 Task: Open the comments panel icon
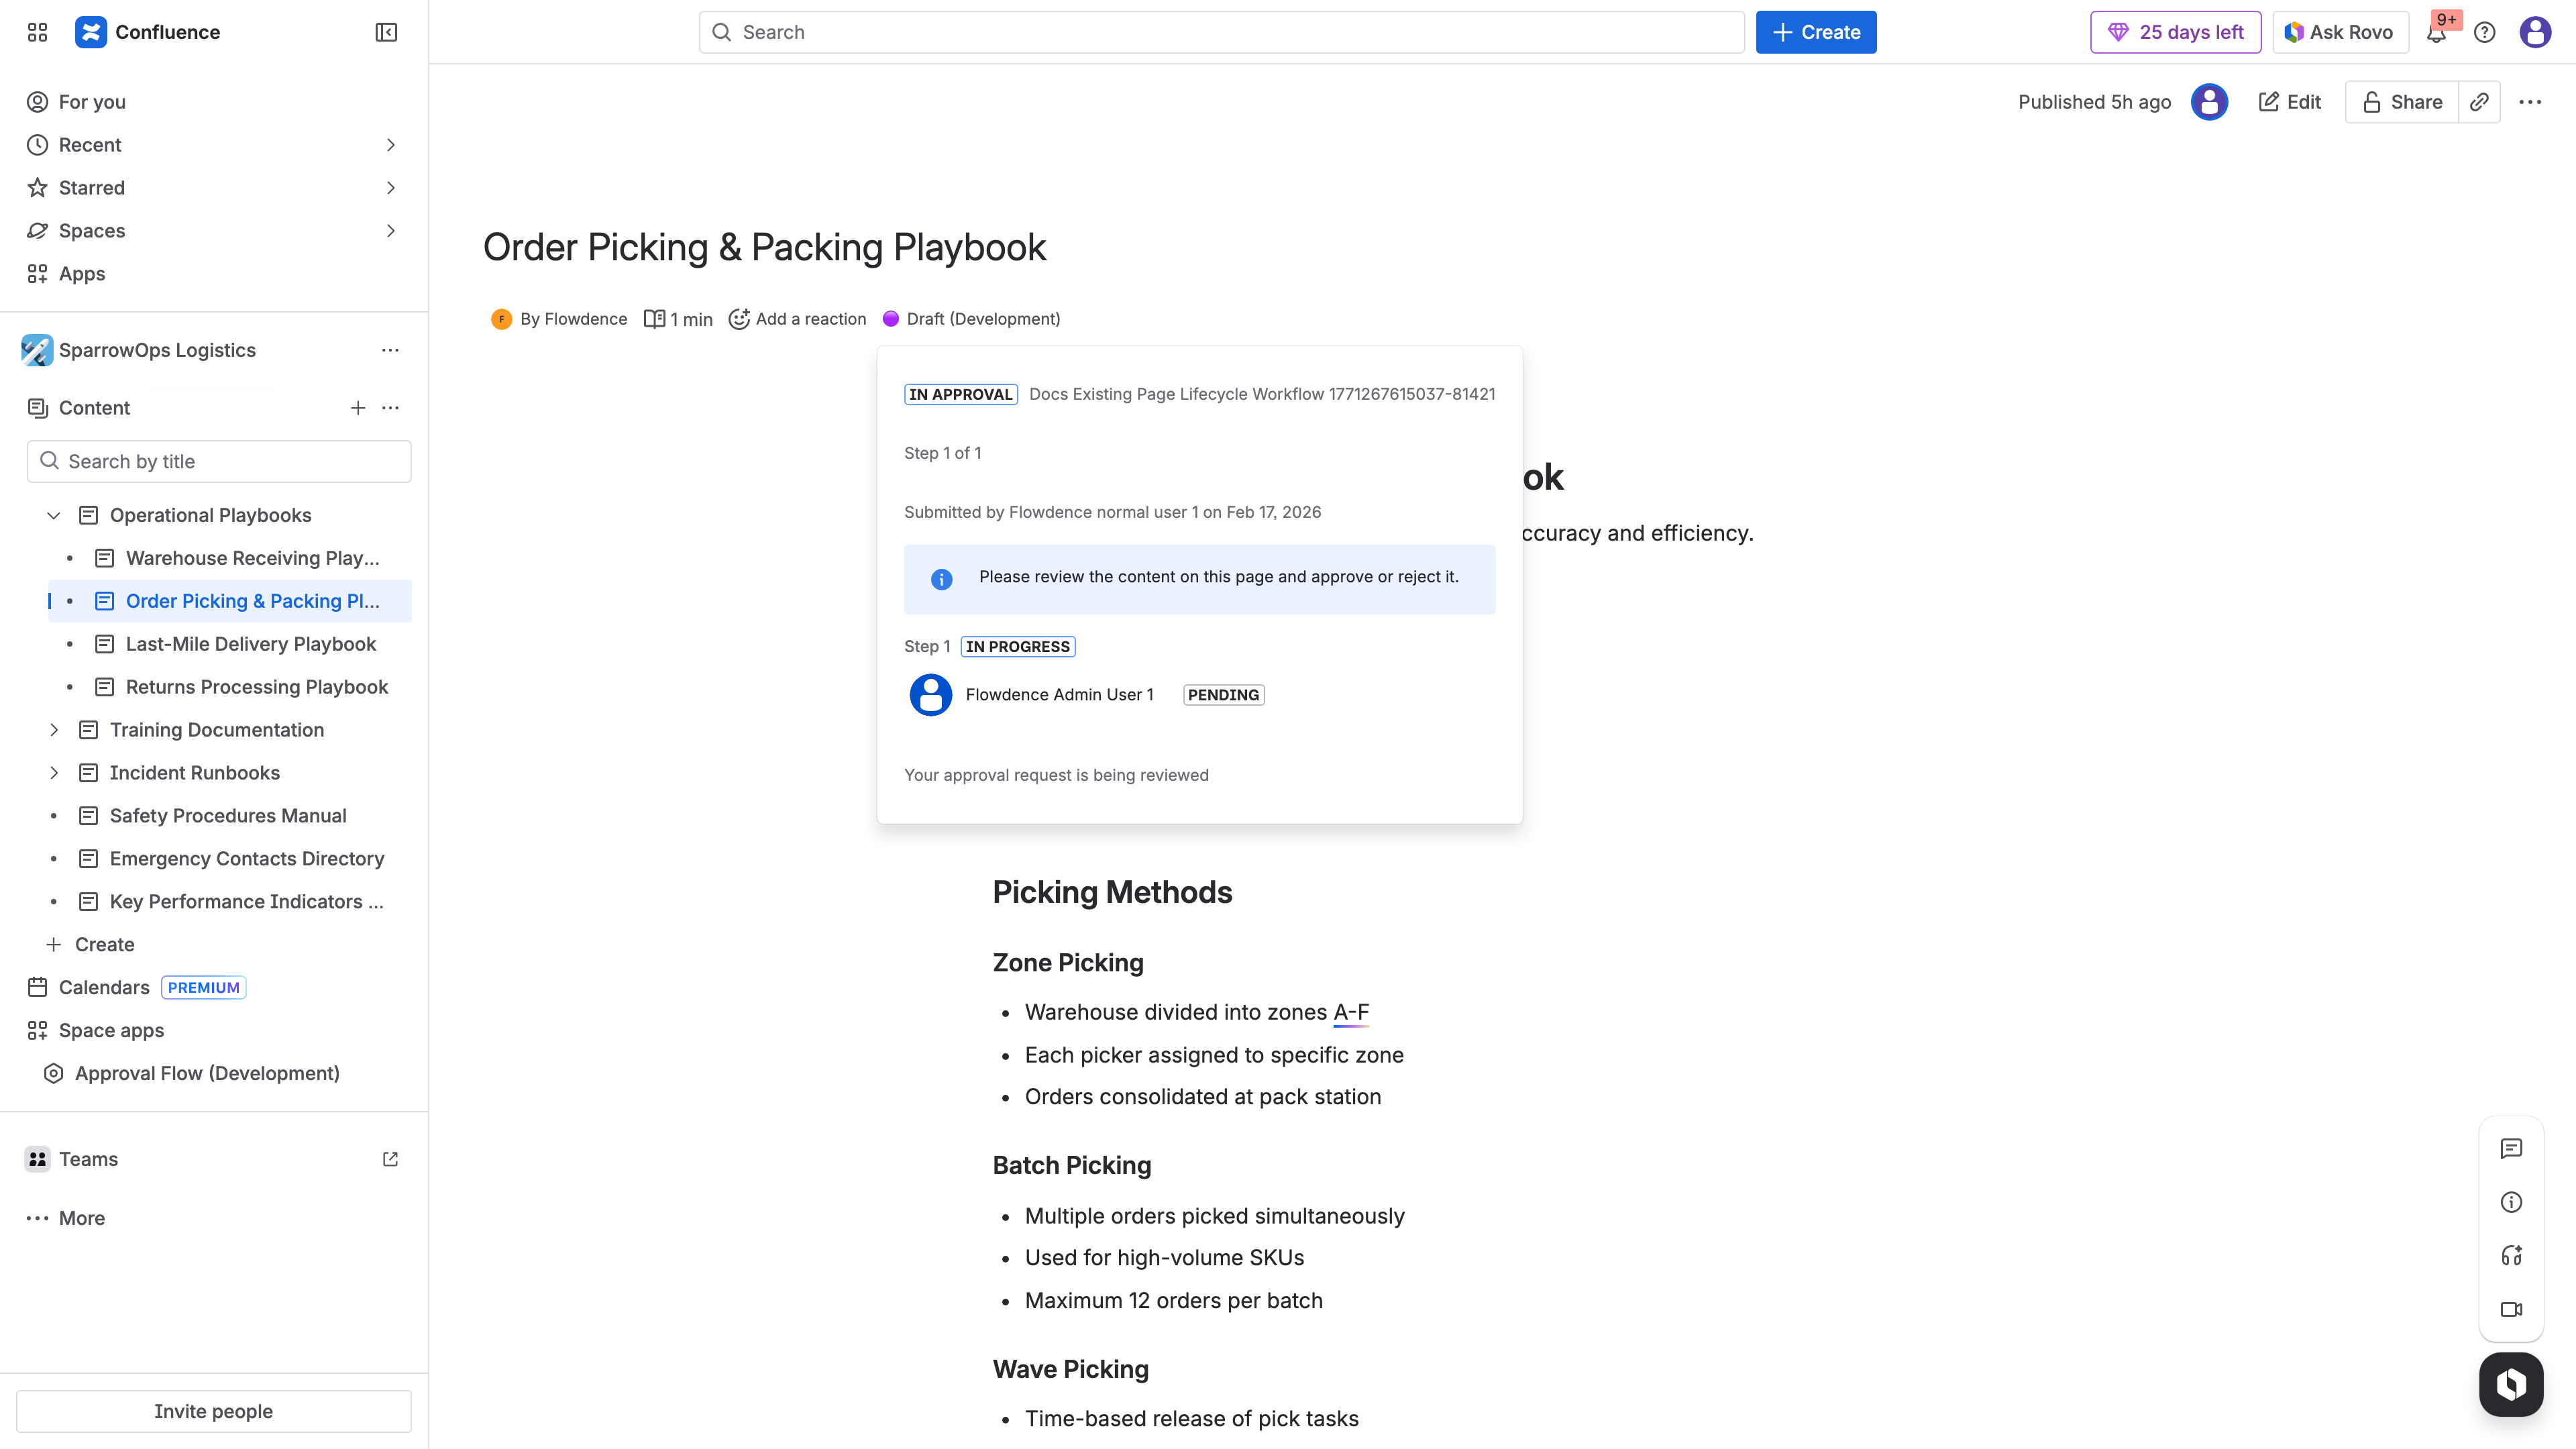click(x=2511, y=1148)
